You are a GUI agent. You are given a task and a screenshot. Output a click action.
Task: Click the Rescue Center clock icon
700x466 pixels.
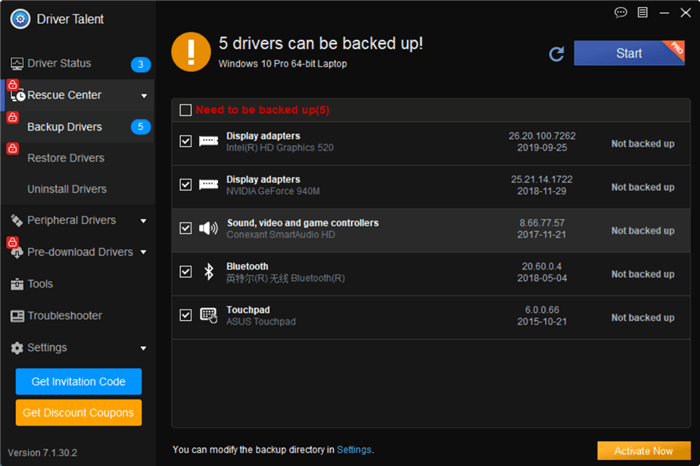[x=18, y=96]
